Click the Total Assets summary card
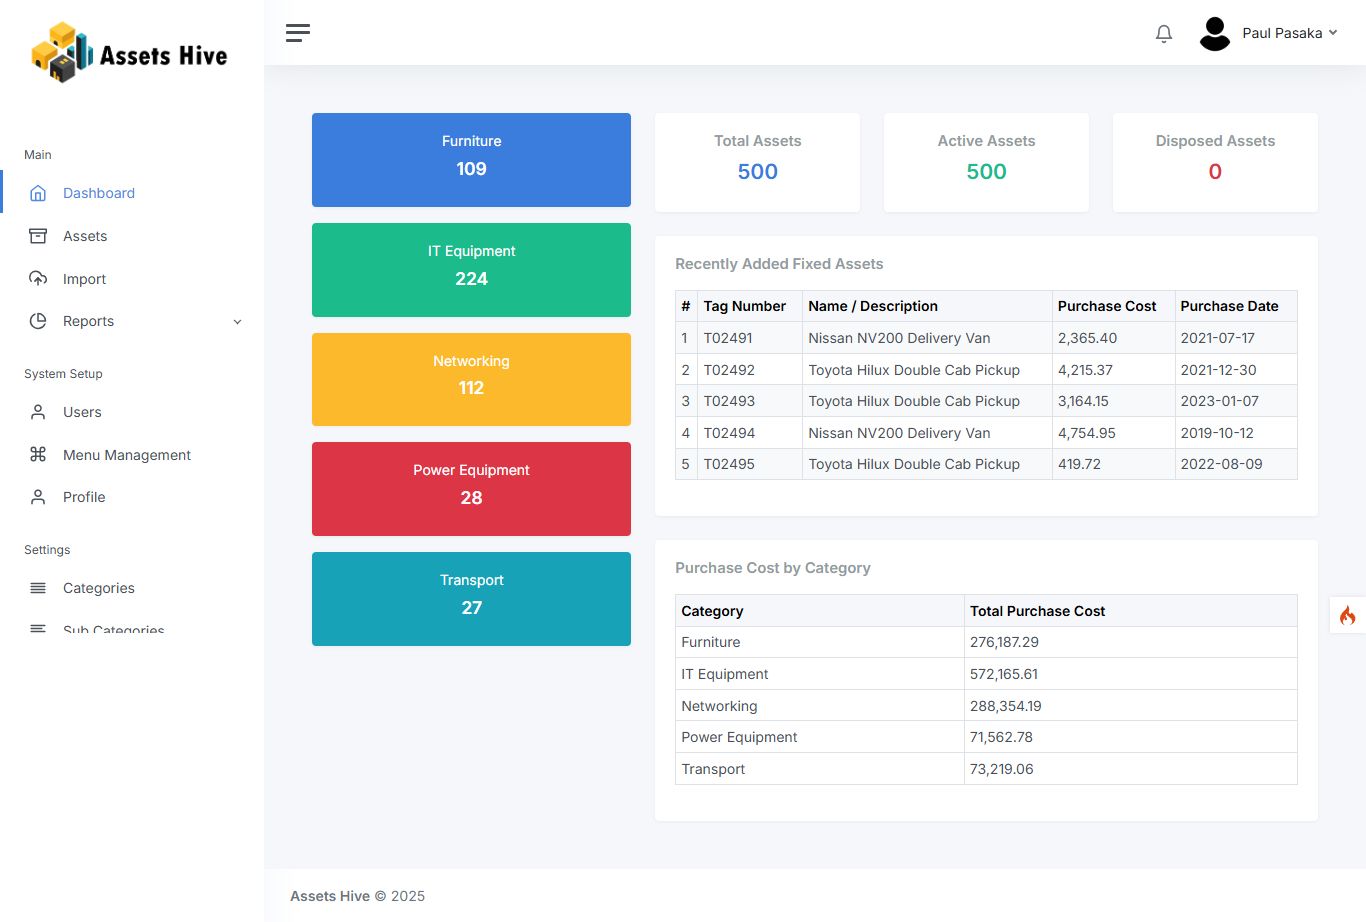Viewport: 1366px width, 922px height. tap(757, 162)
